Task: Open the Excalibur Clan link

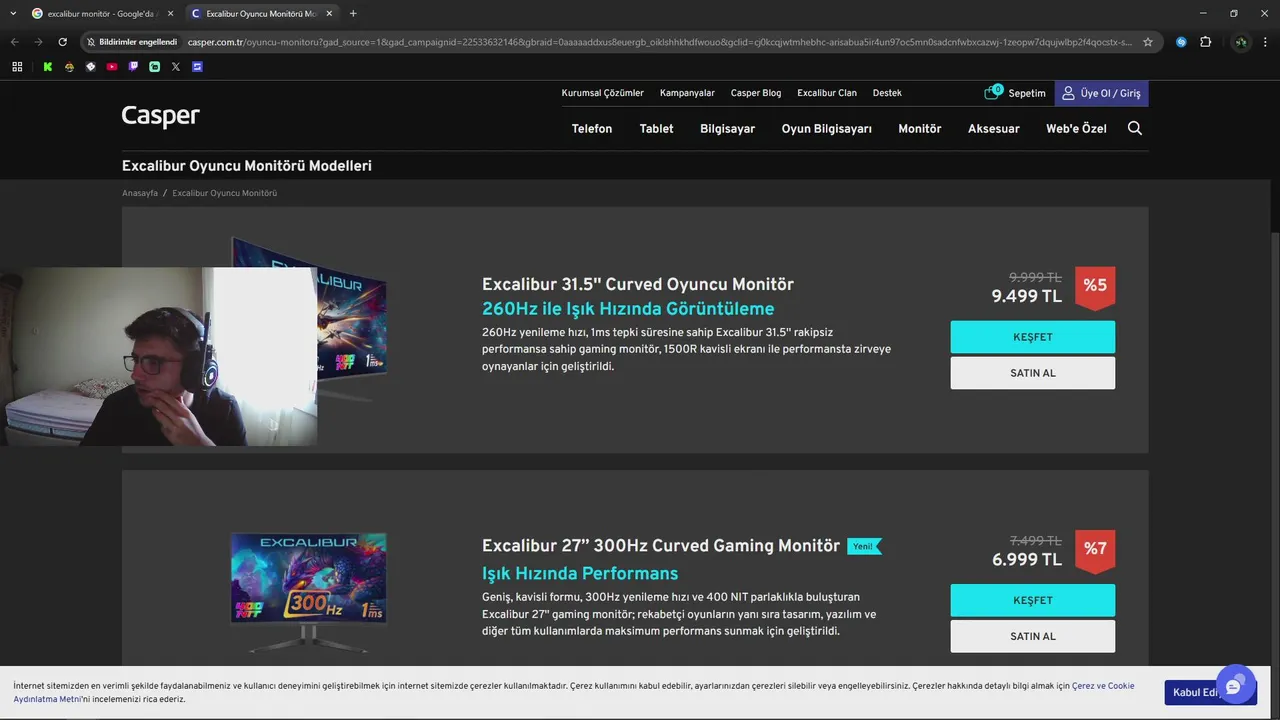Action: click(x=827, y=93)
